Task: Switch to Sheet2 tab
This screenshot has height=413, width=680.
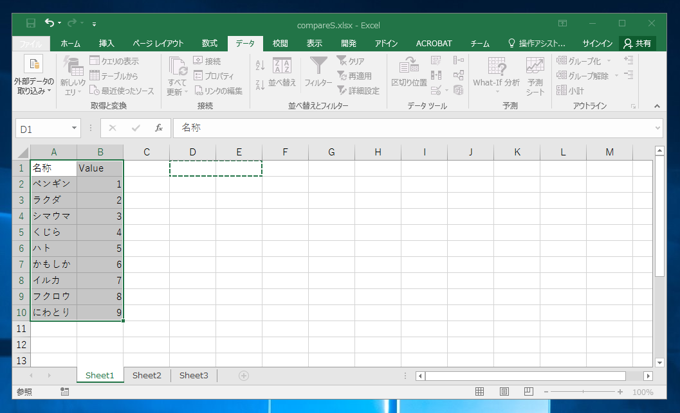Action: (x=147, y=376)
